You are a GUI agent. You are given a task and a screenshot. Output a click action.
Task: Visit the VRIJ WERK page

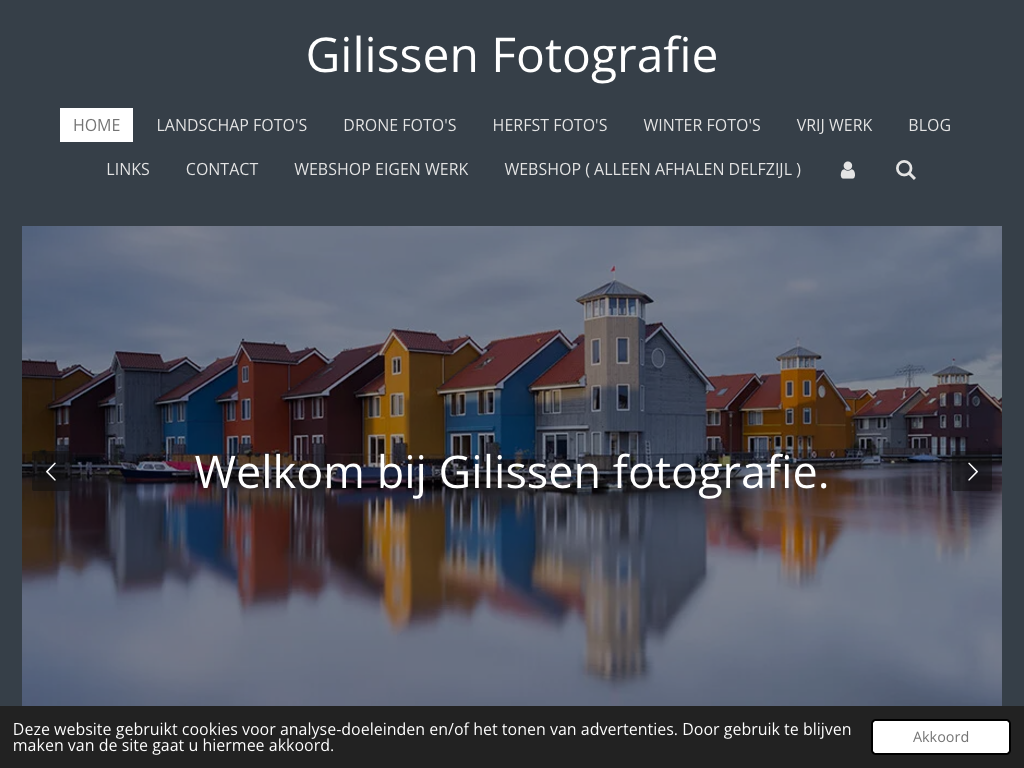coord(834,125)
